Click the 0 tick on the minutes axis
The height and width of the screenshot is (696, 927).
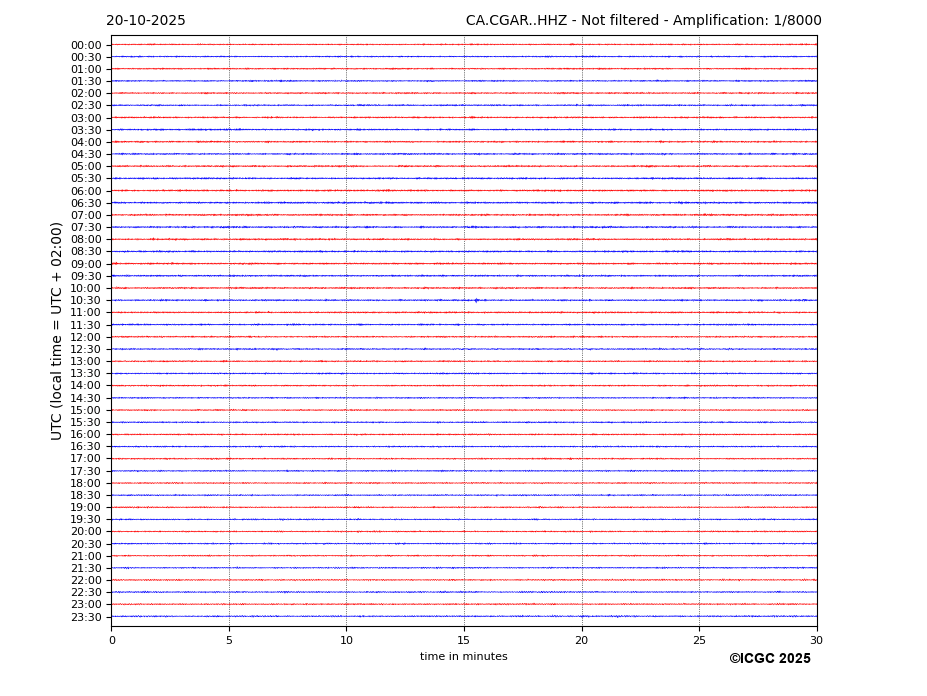click(x=112, y=640)
